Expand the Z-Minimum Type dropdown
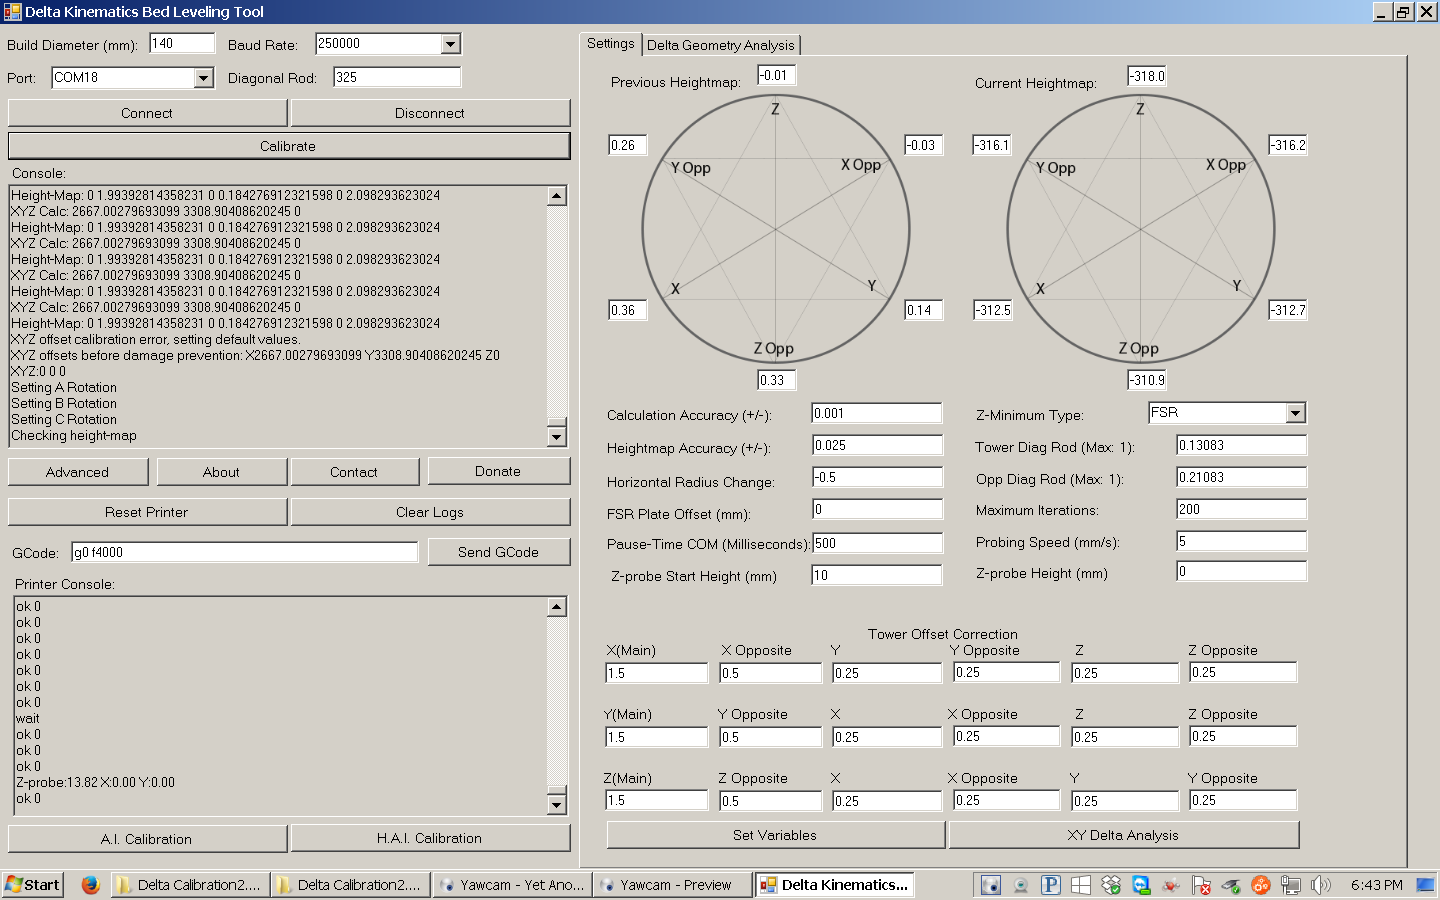The width and height of the screenshot is (1440, 900). pyautogui.click(x=1295, y=413)
